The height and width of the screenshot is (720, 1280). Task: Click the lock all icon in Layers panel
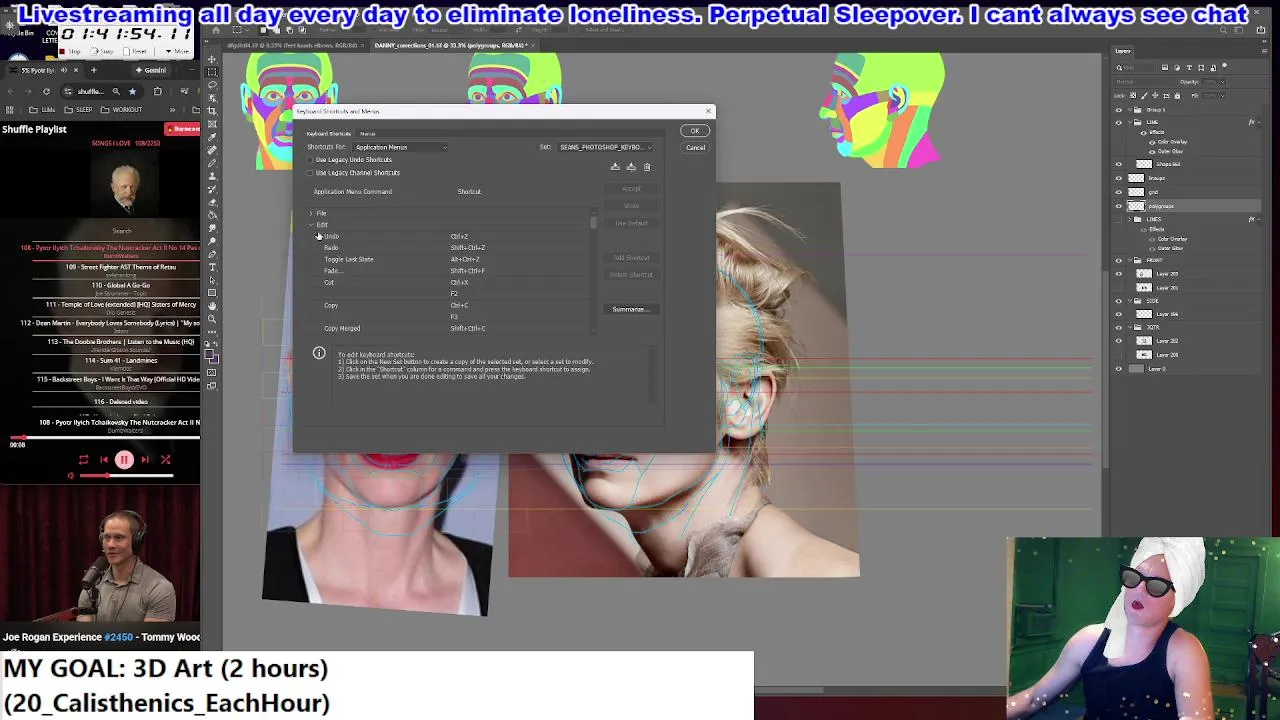1177,95
